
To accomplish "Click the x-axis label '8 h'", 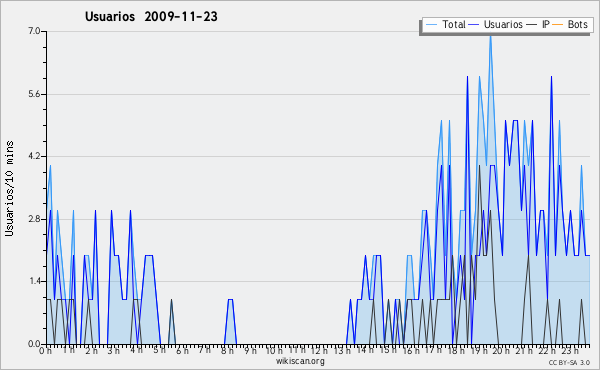I will pyautogui.click(x=227, y=351).
